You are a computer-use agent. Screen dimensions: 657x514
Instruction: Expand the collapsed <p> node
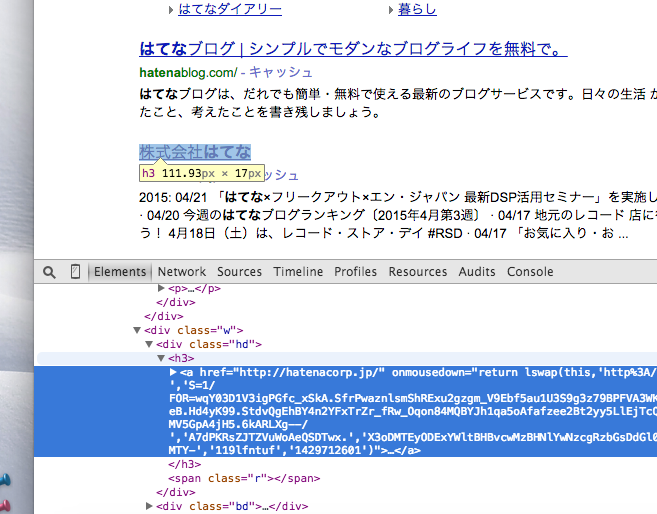coord(161,288)
